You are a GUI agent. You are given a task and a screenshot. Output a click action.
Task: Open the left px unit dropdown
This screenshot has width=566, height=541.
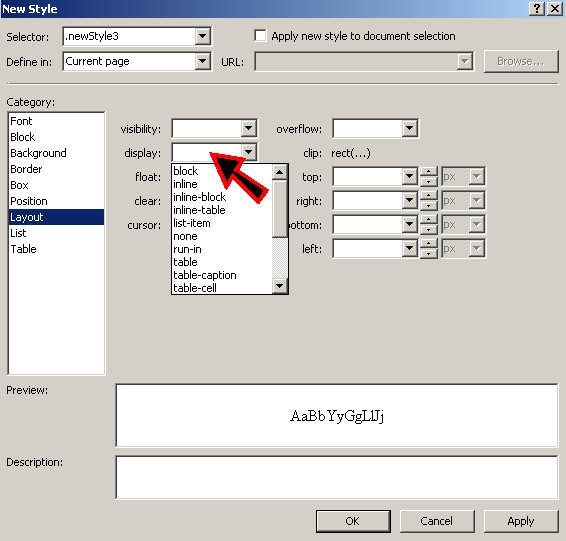tap(476, 248)
